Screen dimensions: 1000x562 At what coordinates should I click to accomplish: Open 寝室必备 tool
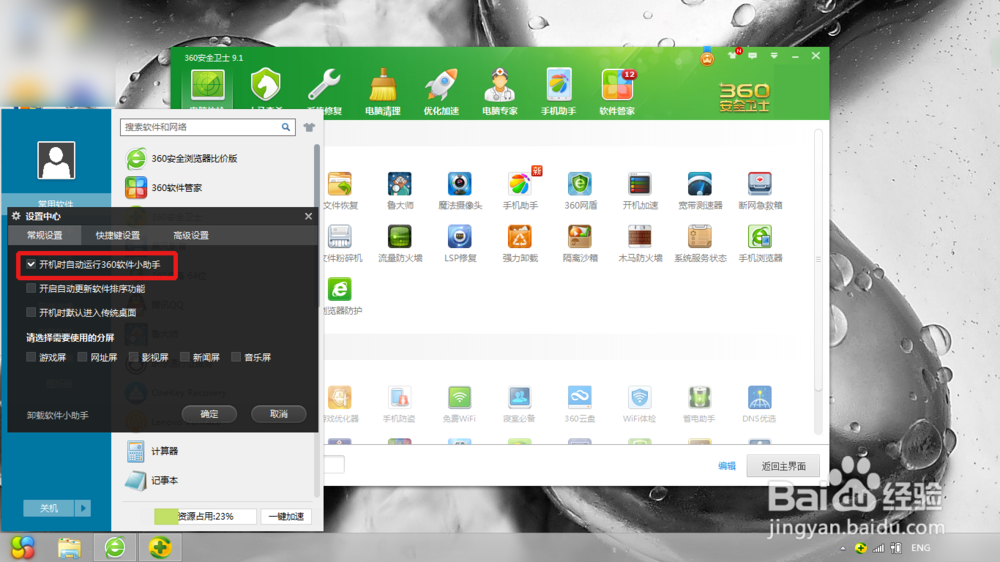520,404
